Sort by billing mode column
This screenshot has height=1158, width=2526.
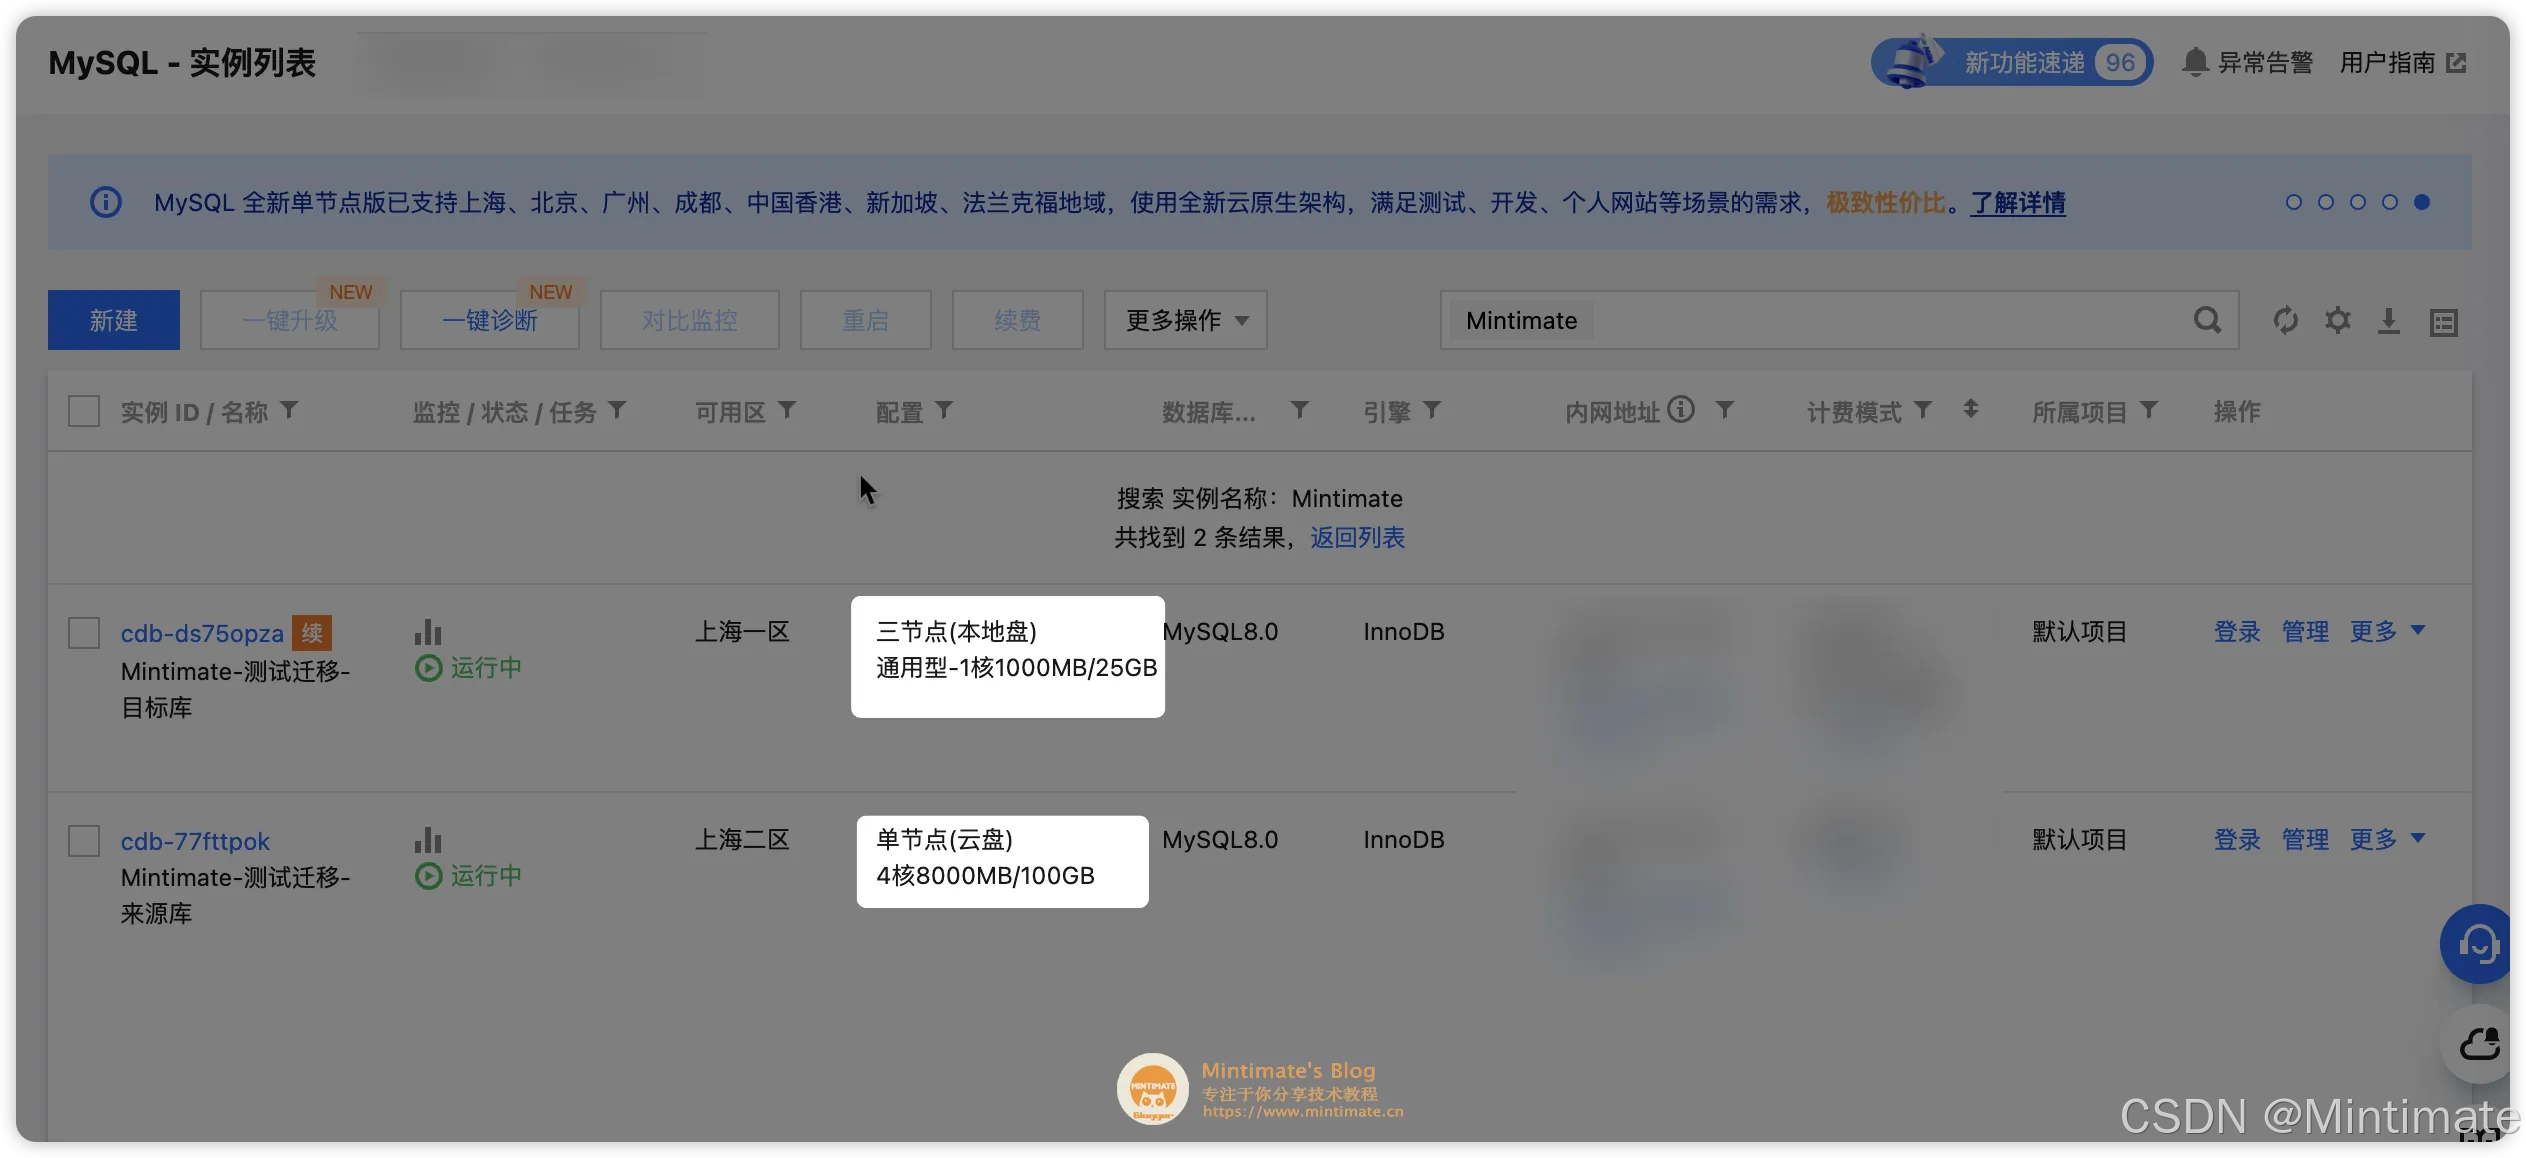click(1970, 409)
